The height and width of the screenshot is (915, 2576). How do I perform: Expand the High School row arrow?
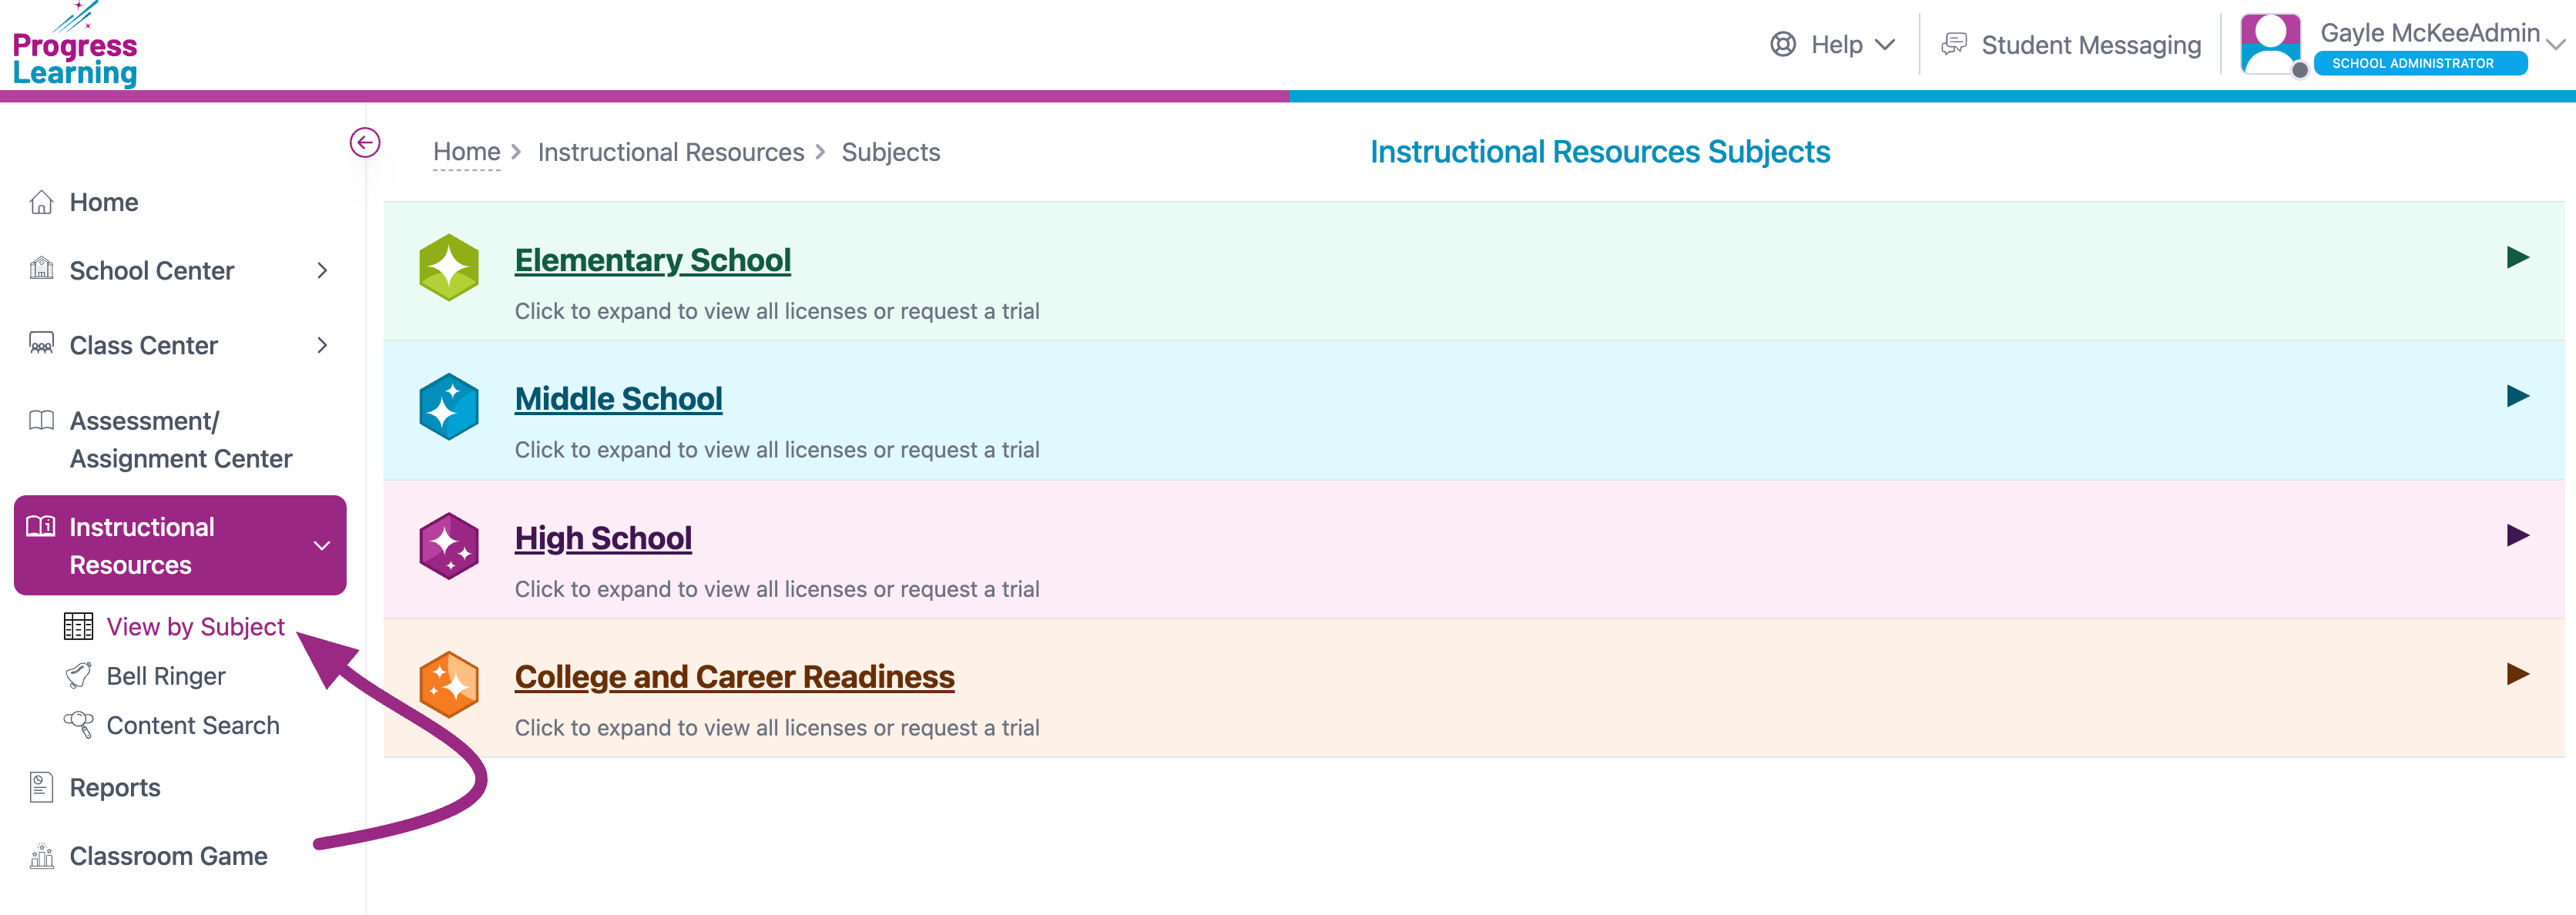pos(2518,536)
